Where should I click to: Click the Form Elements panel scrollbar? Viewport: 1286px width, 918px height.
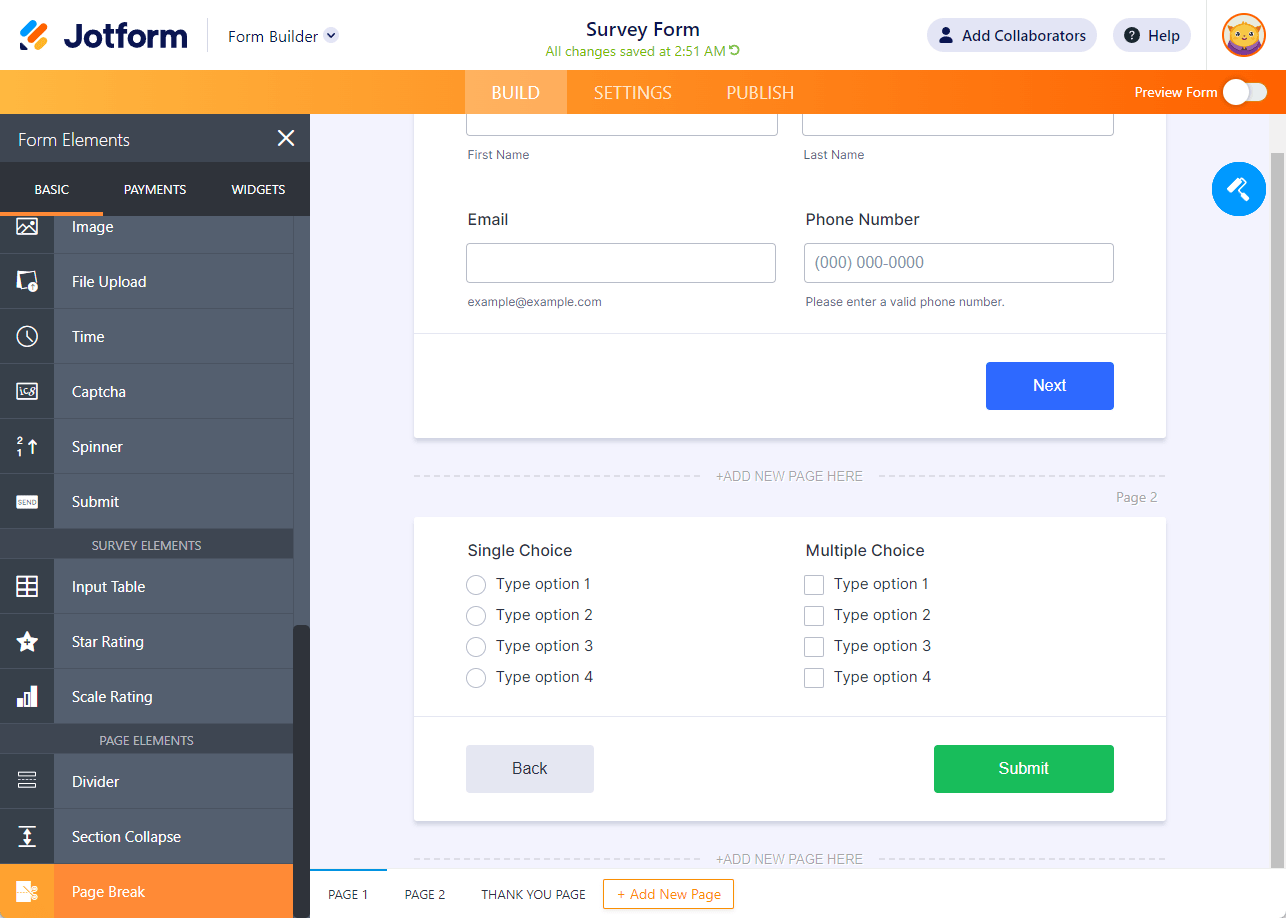click(x=301, y=770)
